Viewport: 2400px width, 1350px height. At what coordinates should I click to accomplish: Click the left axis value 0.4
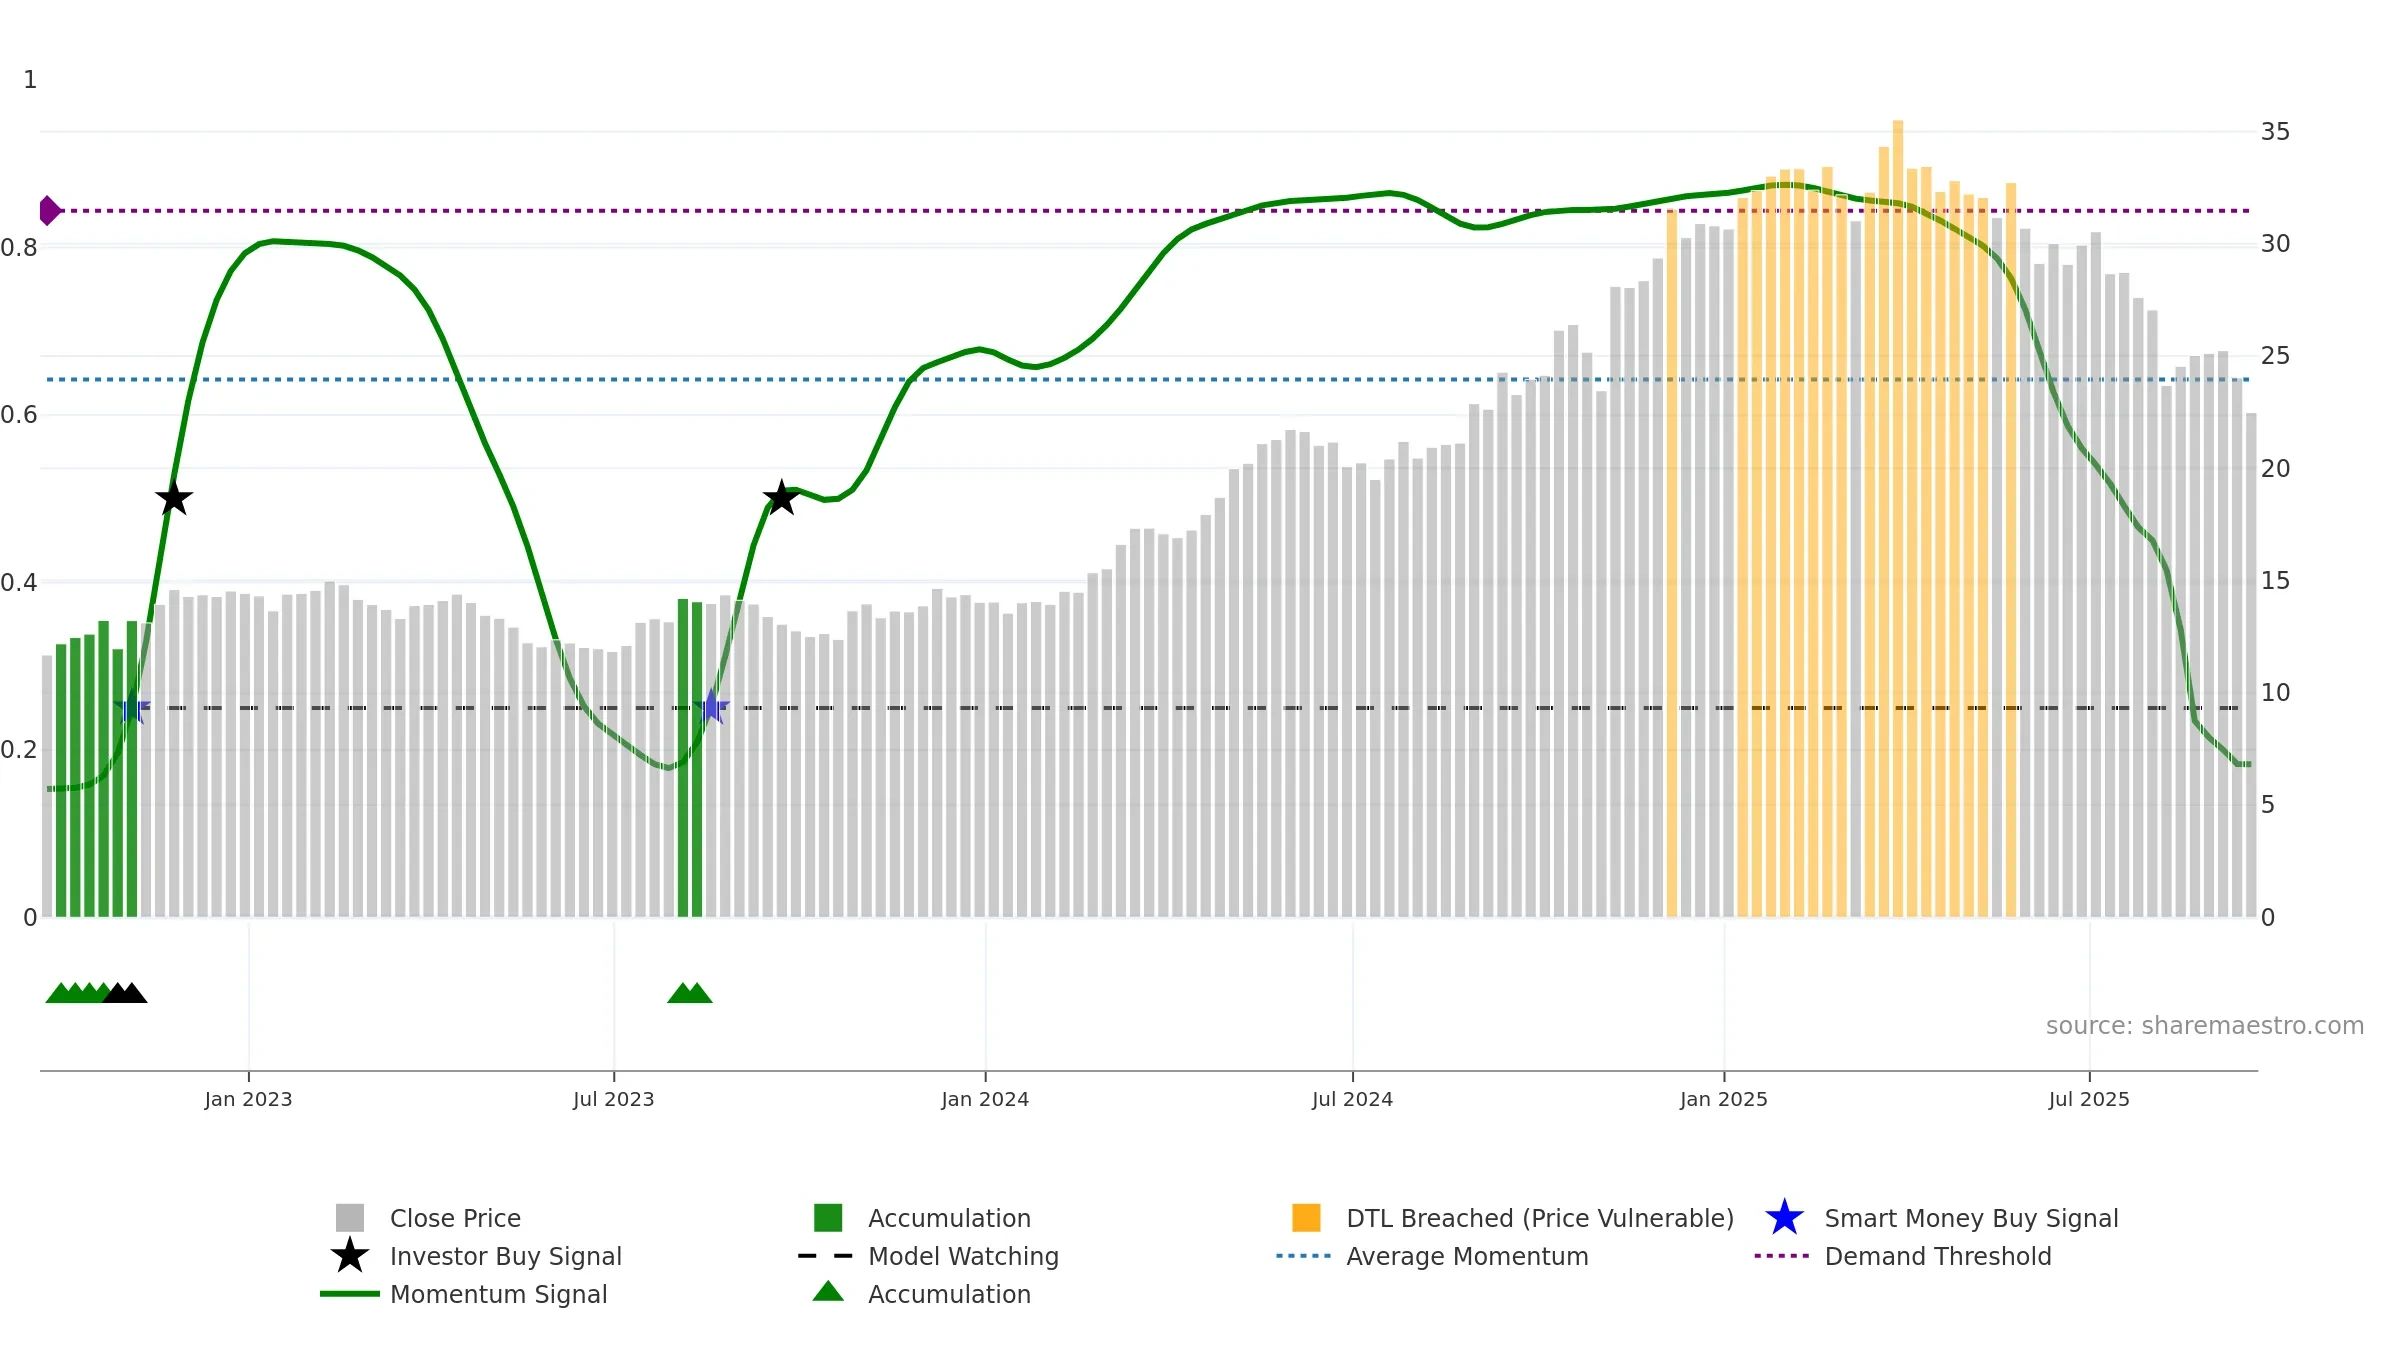(19, 583)
